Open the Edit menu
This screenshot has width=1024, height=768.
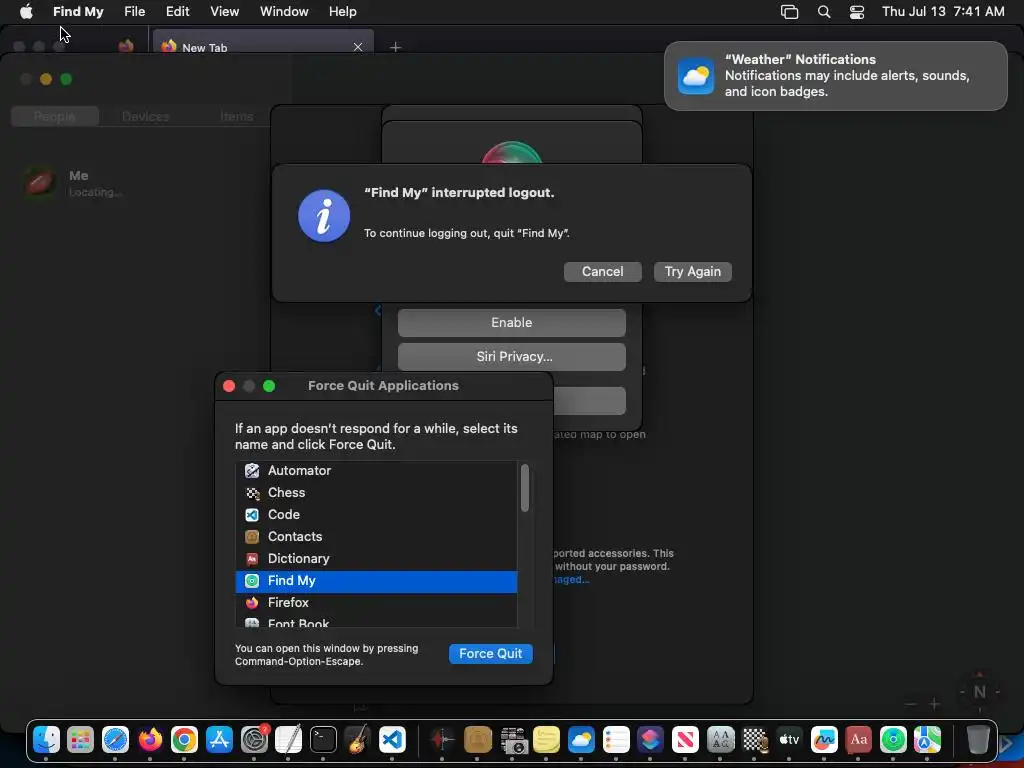[177, 12]
